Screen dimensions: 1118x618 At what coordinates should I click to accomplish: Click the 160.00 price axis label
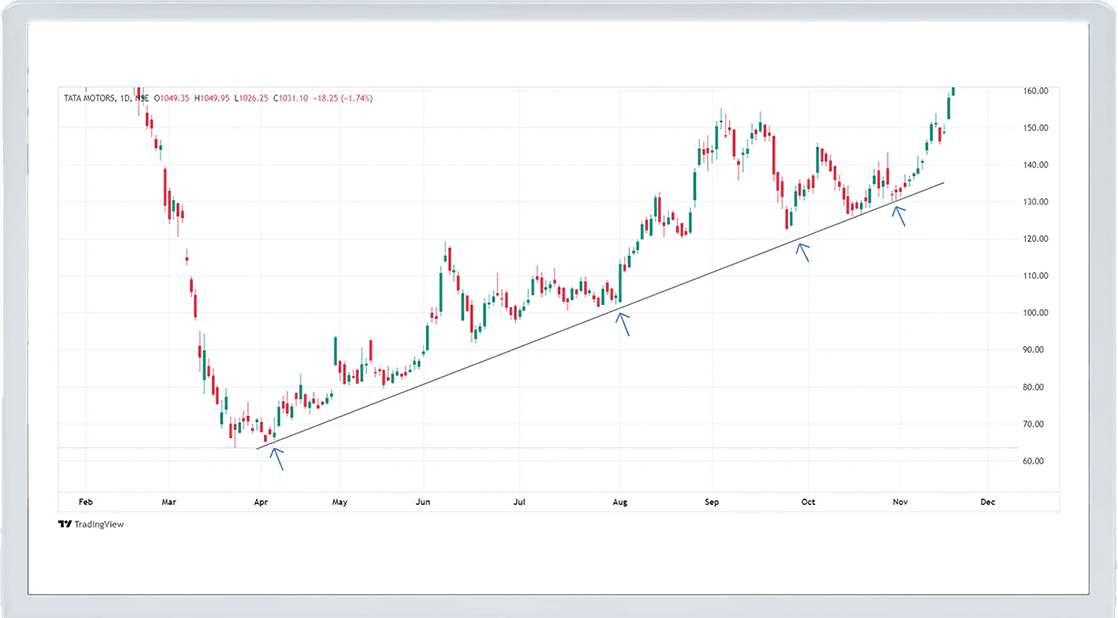[x=1035, y=91]
